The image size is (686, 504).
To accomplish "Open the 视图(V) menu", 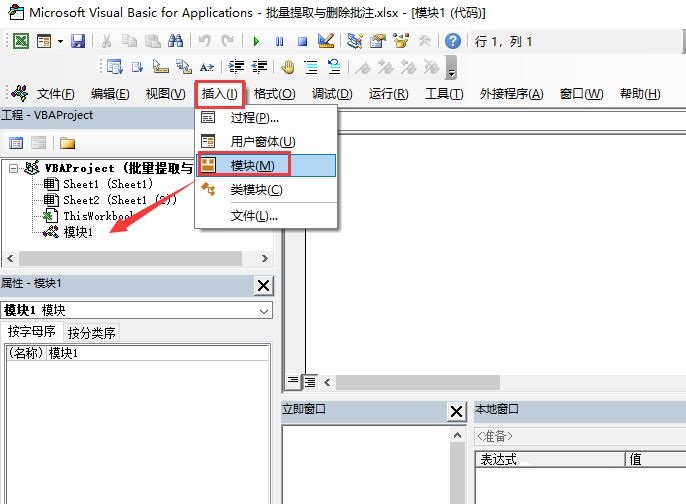I will 165,94.
